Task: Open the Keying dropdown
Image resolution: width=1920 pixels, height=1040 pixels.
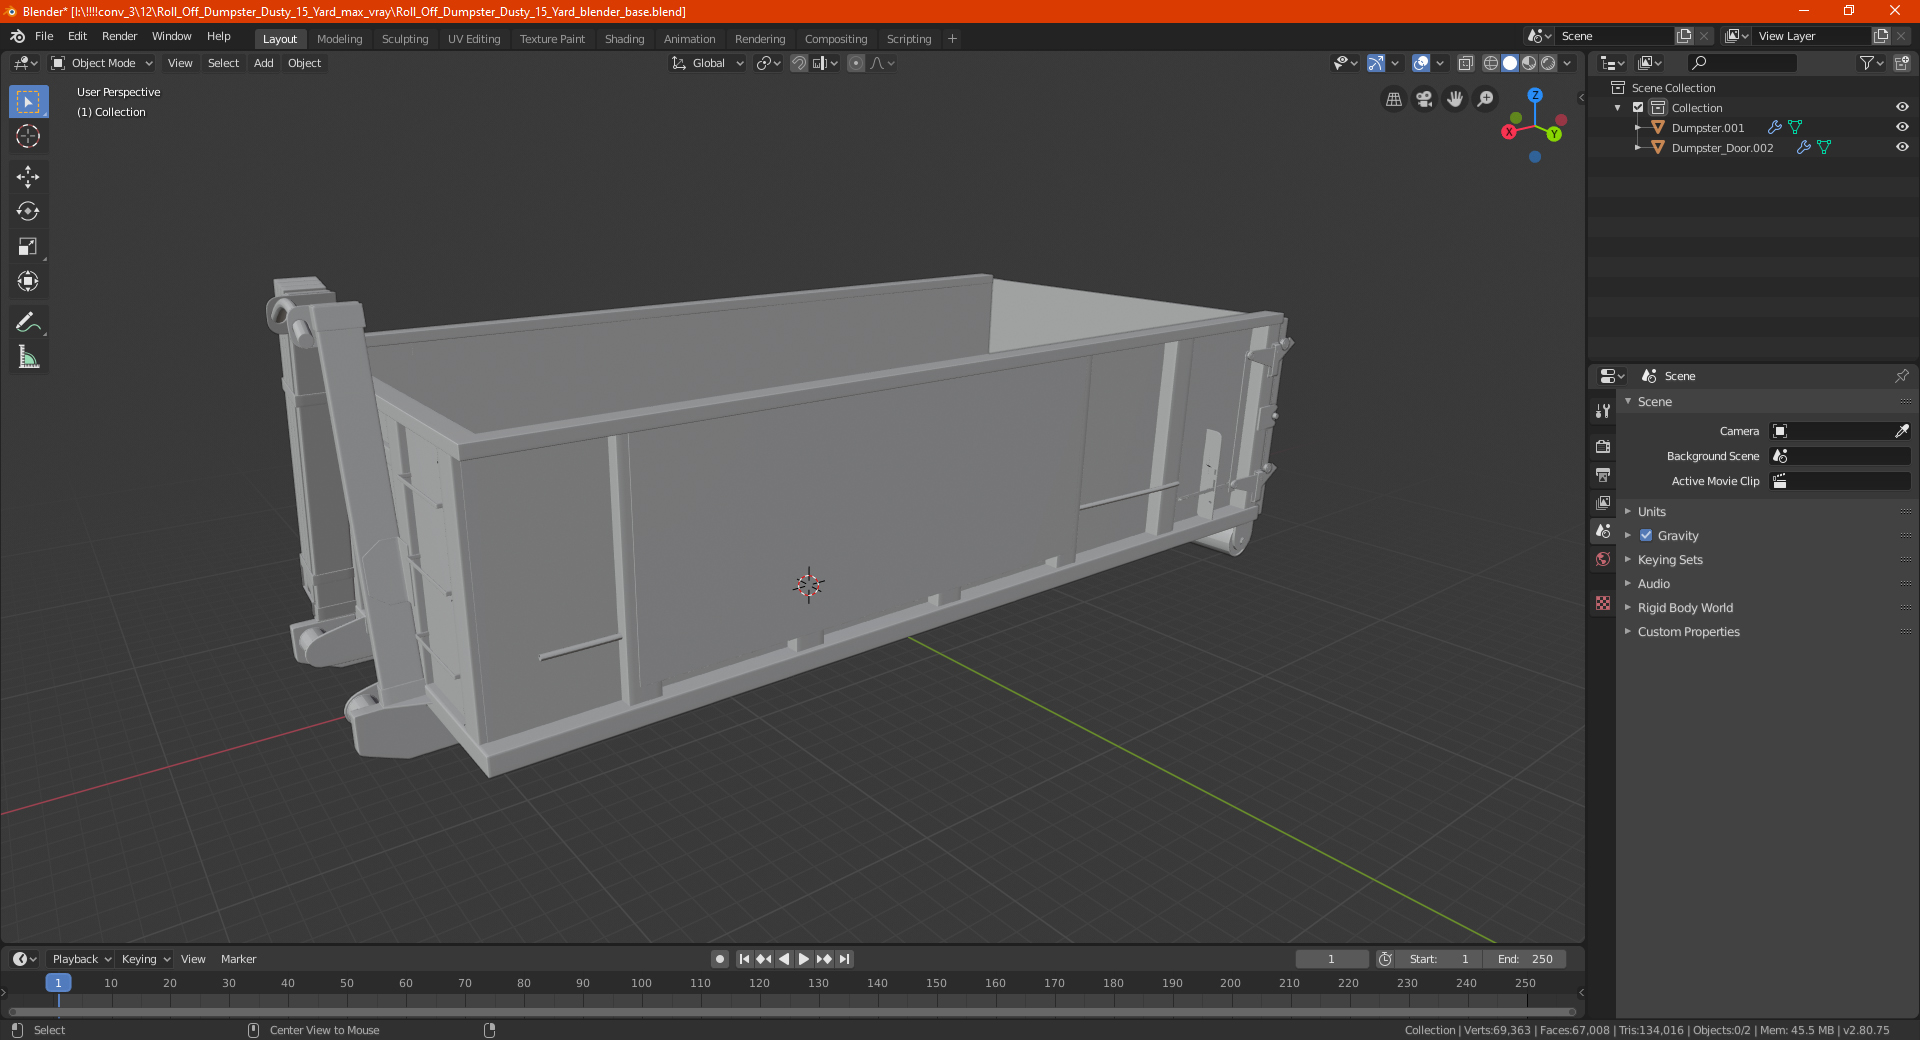Action: (145, 959)
